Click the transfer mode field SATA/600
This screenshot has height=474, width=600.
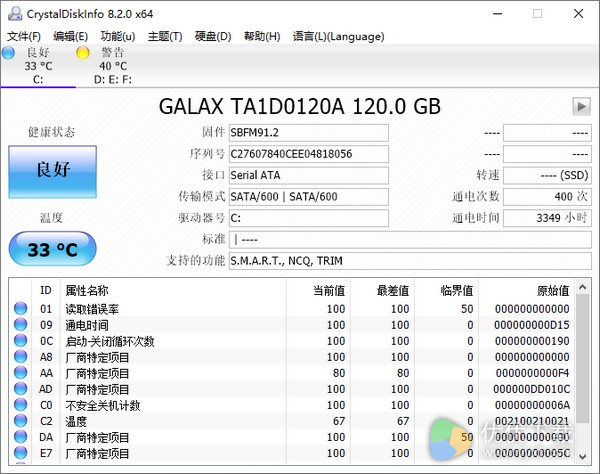(308, 197)
